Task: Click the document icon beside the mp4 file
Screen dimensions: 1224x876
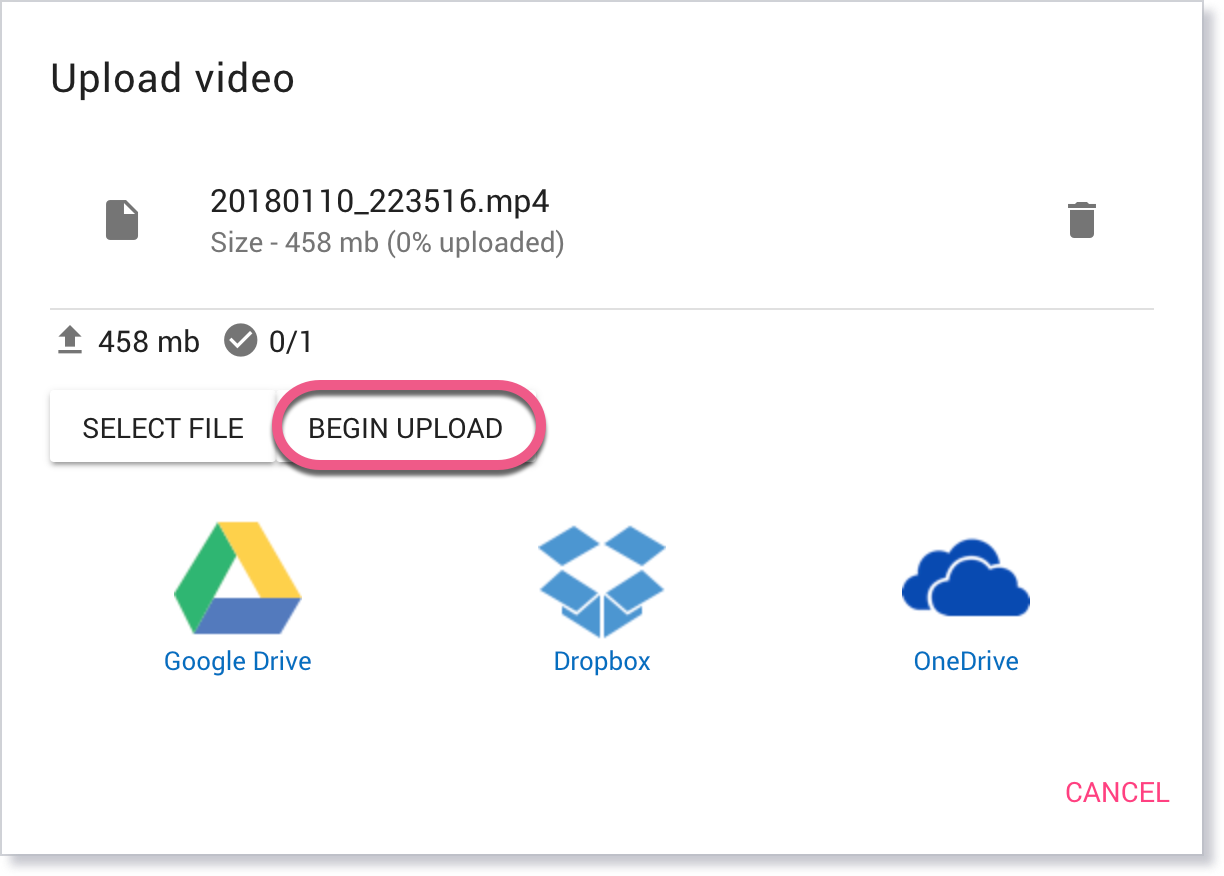Action: 122,220
